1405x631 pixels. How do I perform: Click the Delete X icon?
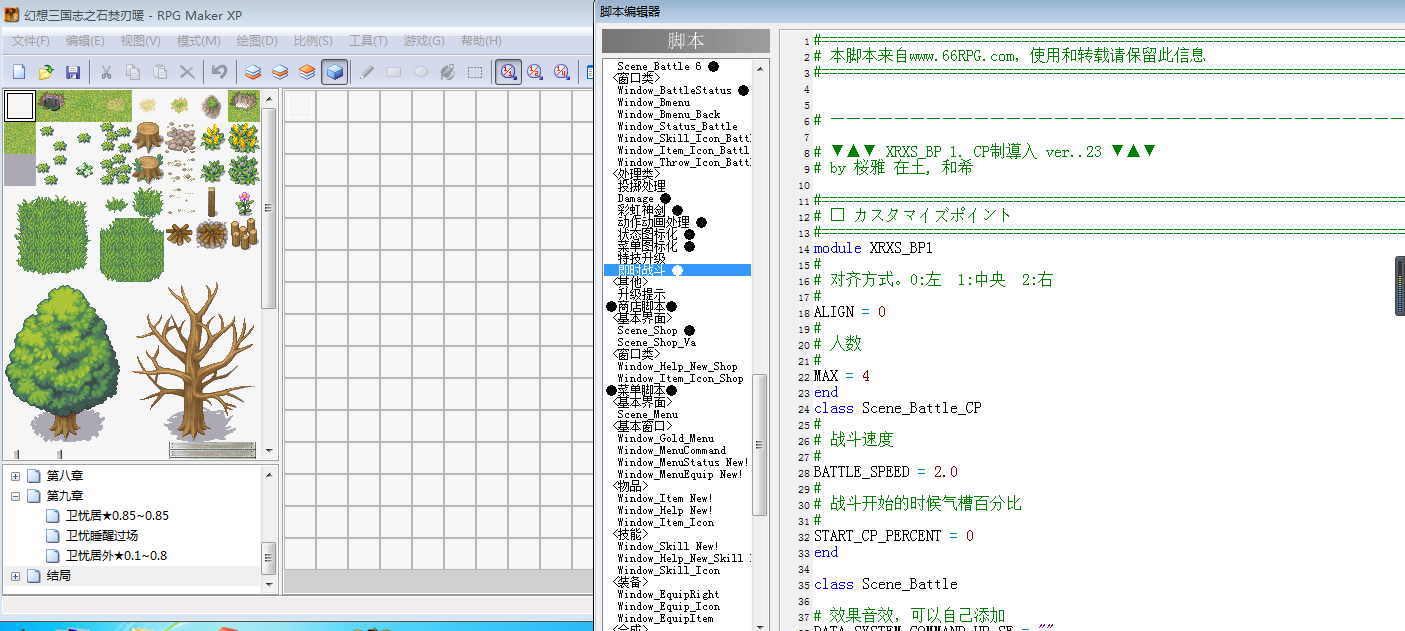pos(187,72)
